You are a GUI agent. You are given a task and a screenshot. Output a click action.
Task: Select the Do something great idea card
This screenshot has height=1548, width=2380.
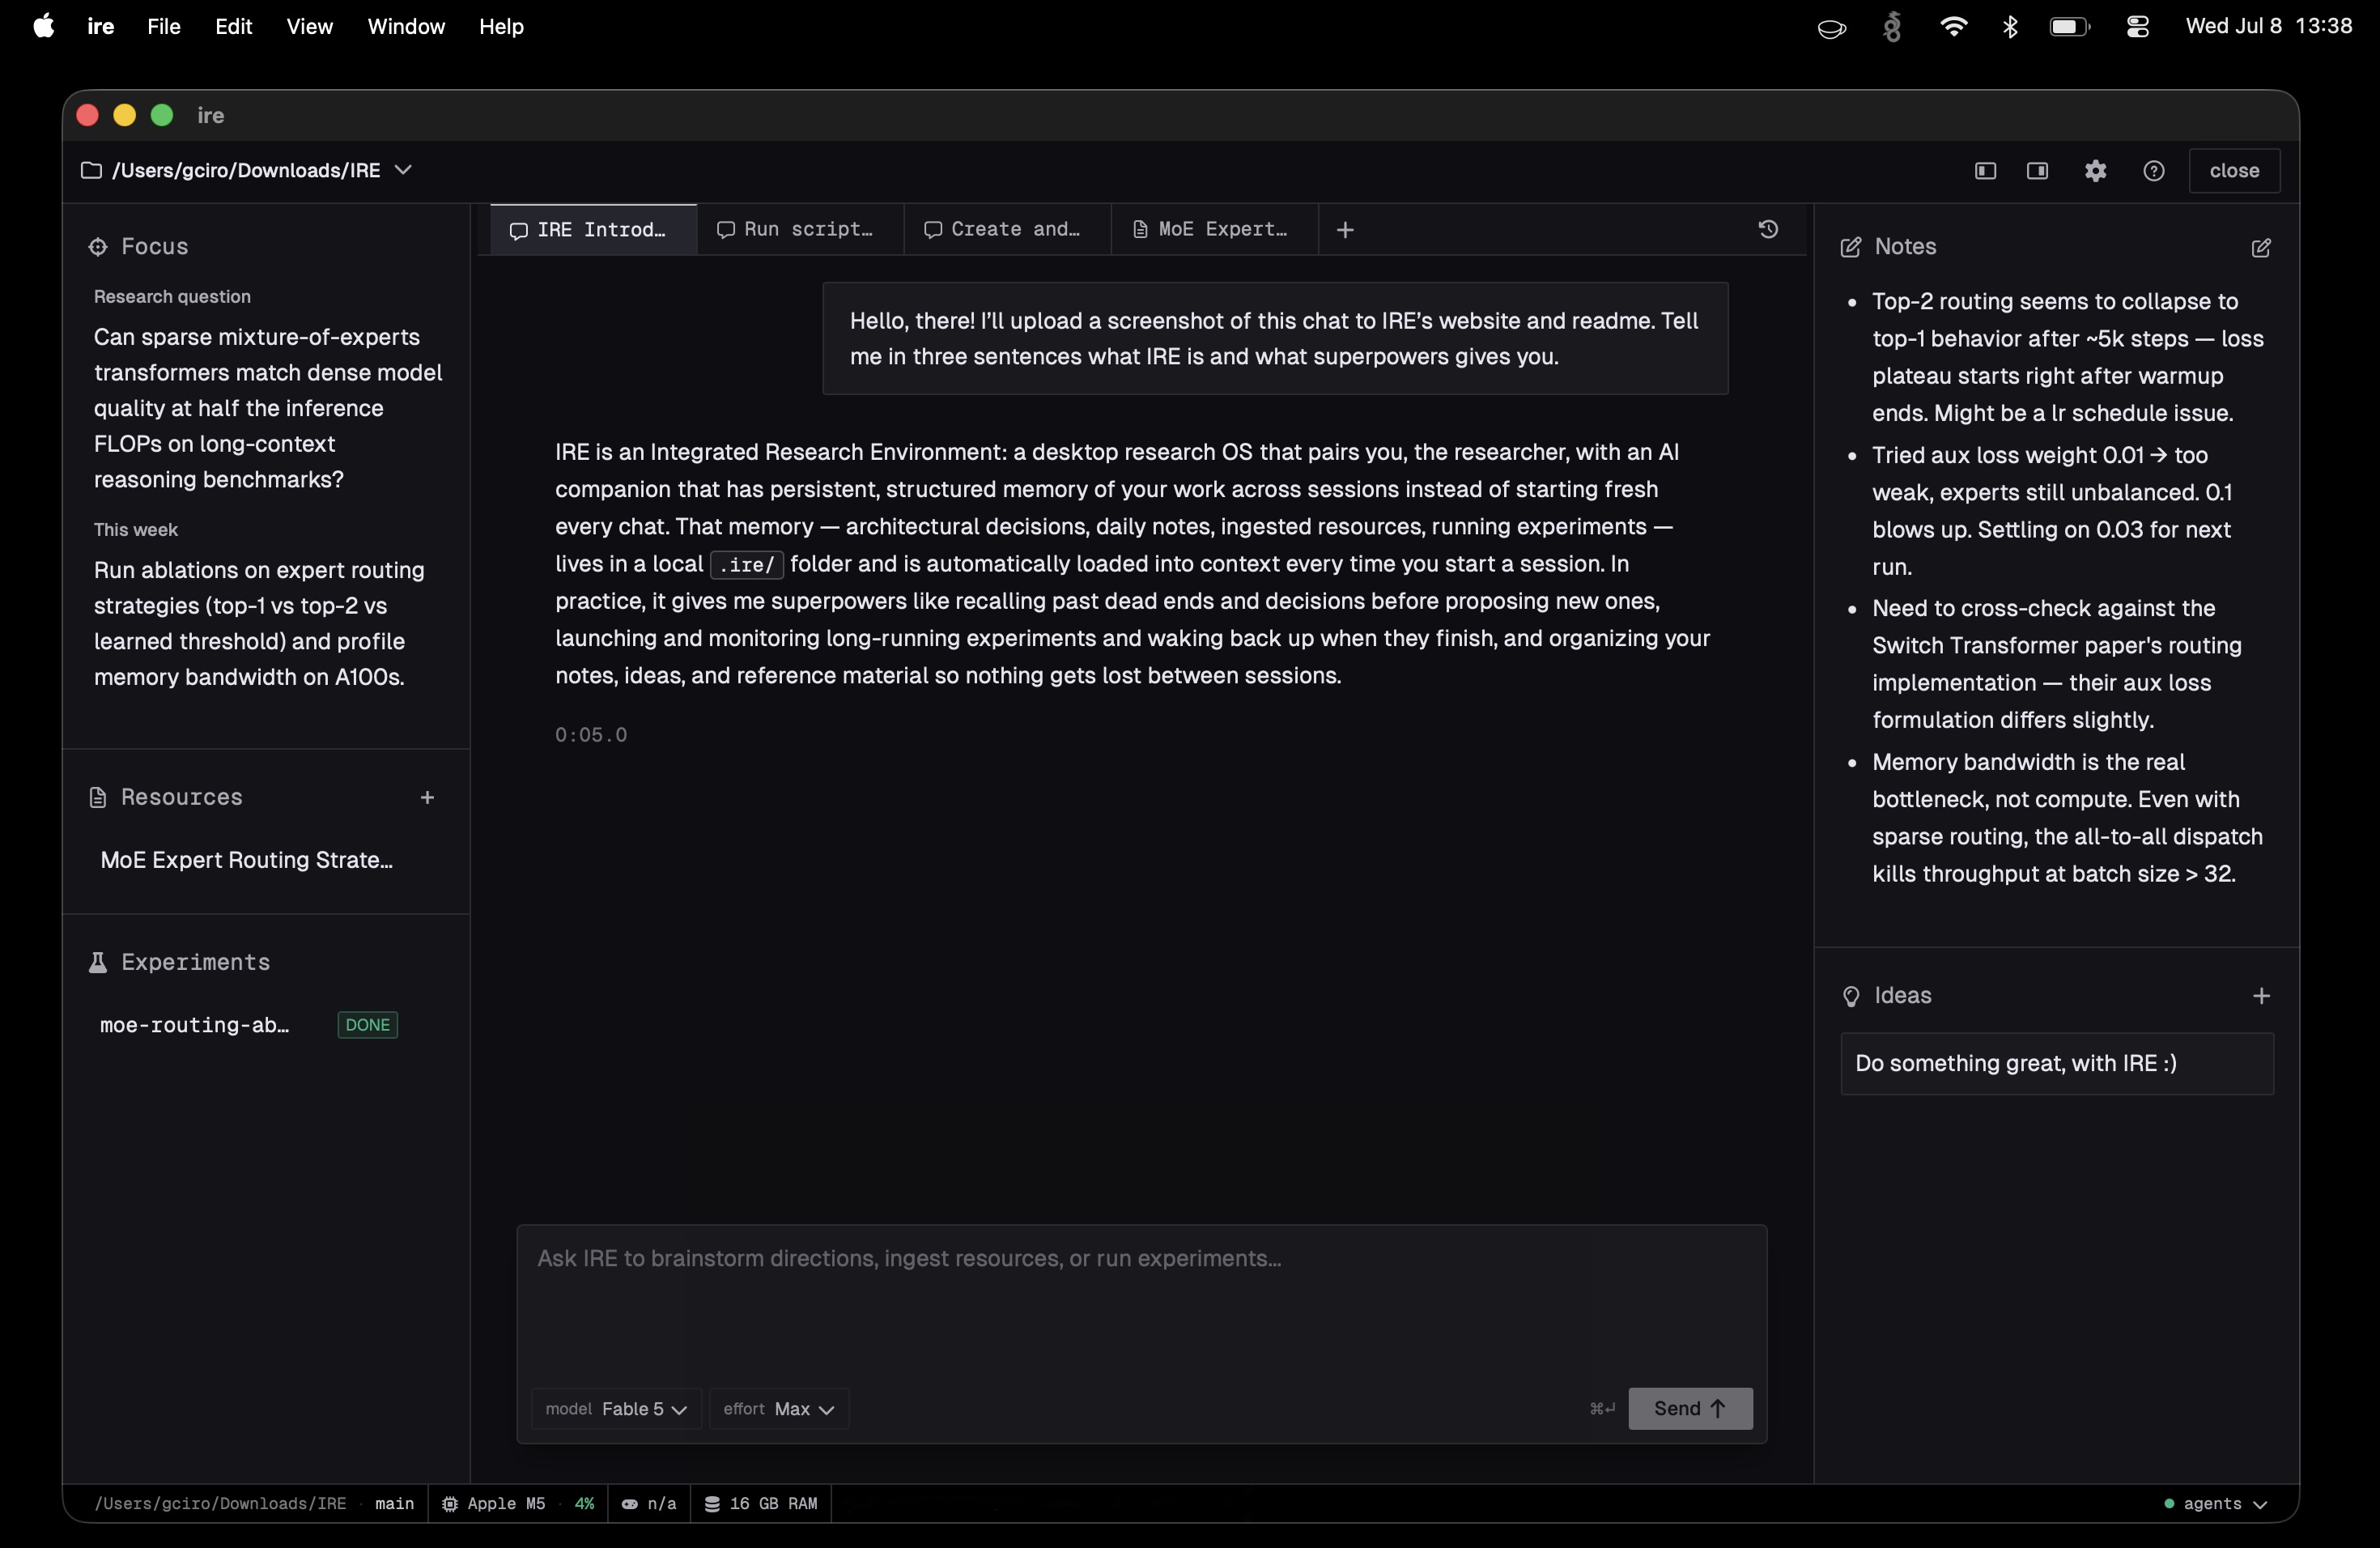click(2056, 1063)
